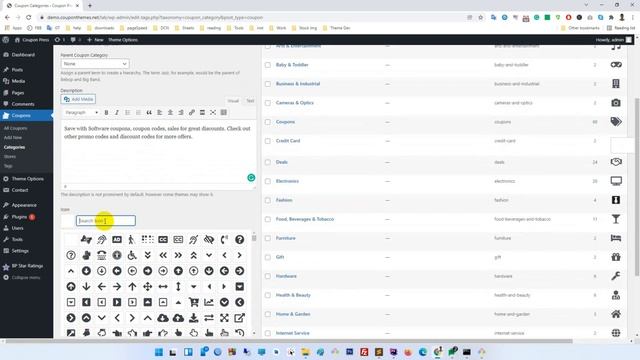Choose the horizontal double arrow icon
640x360 pixels.
[x=163, y=287]
